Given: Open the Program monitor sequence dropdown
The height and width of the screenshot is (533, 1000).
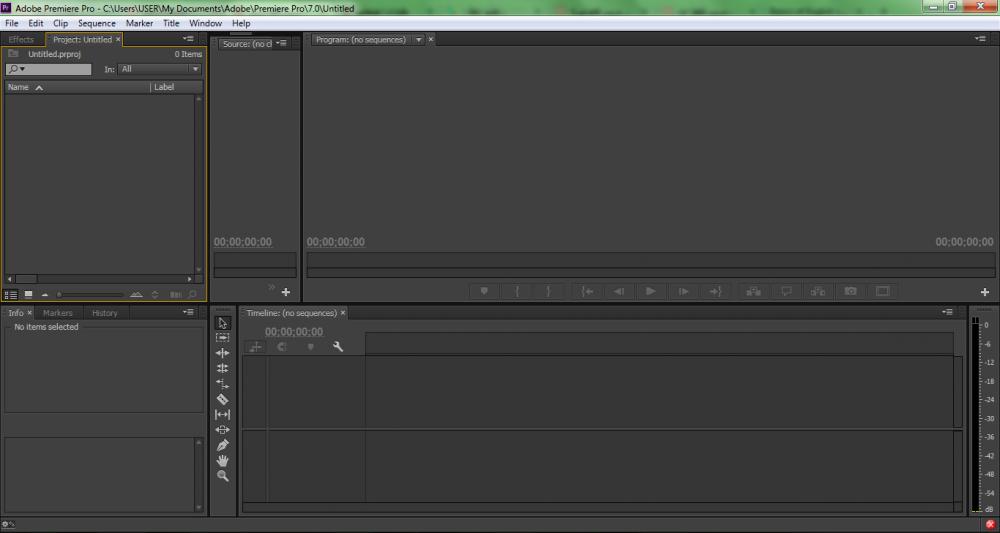Looking at the screenshot, I should point(419,40).
